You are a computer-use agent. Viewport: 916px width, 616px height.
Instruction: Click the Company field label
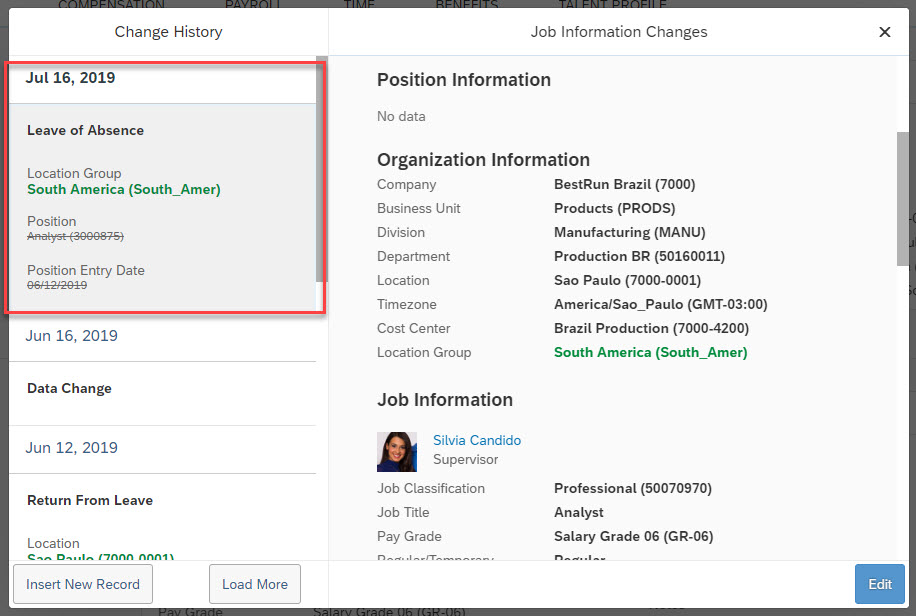pyautogui.click(x=407, y=185)
